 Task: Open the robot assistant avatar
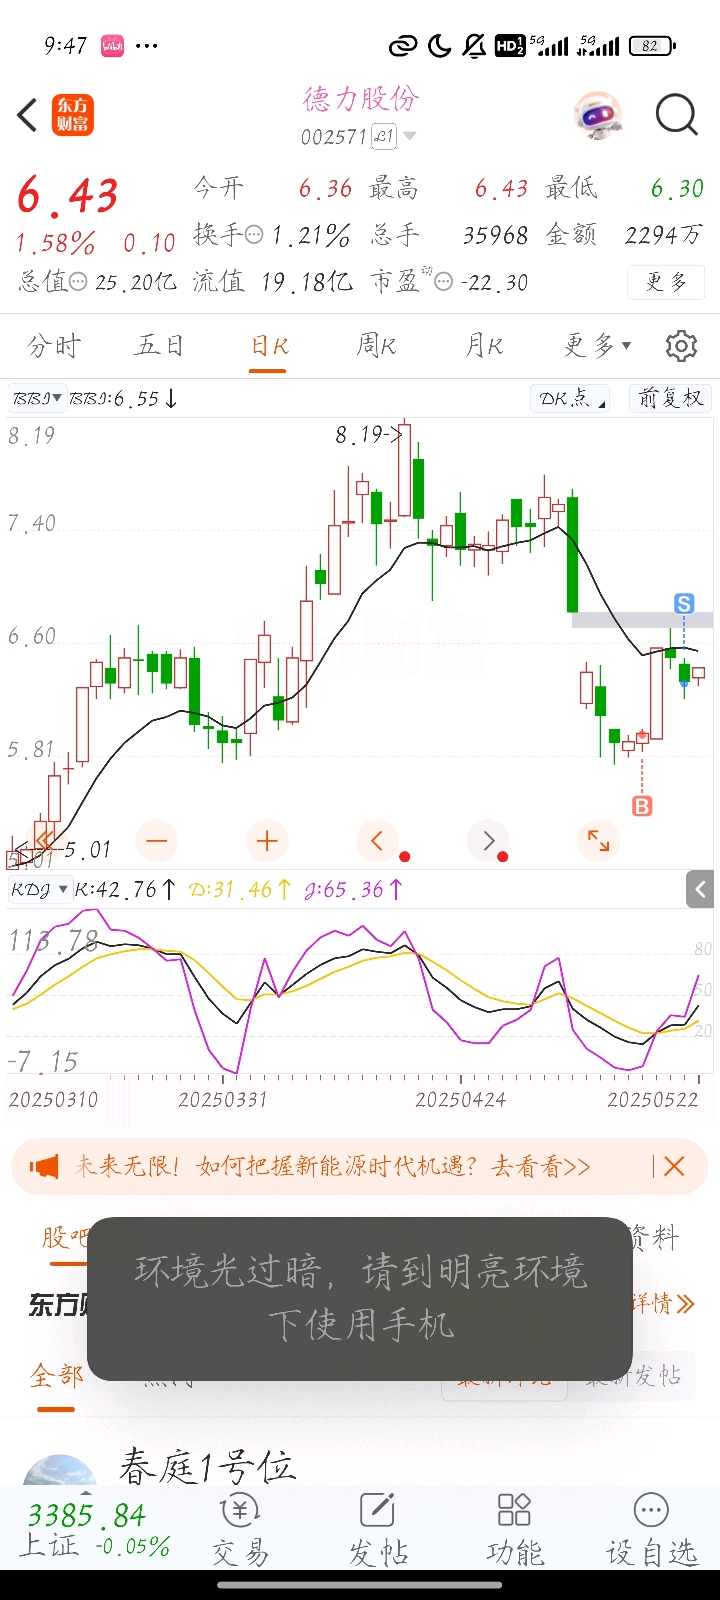598,115
